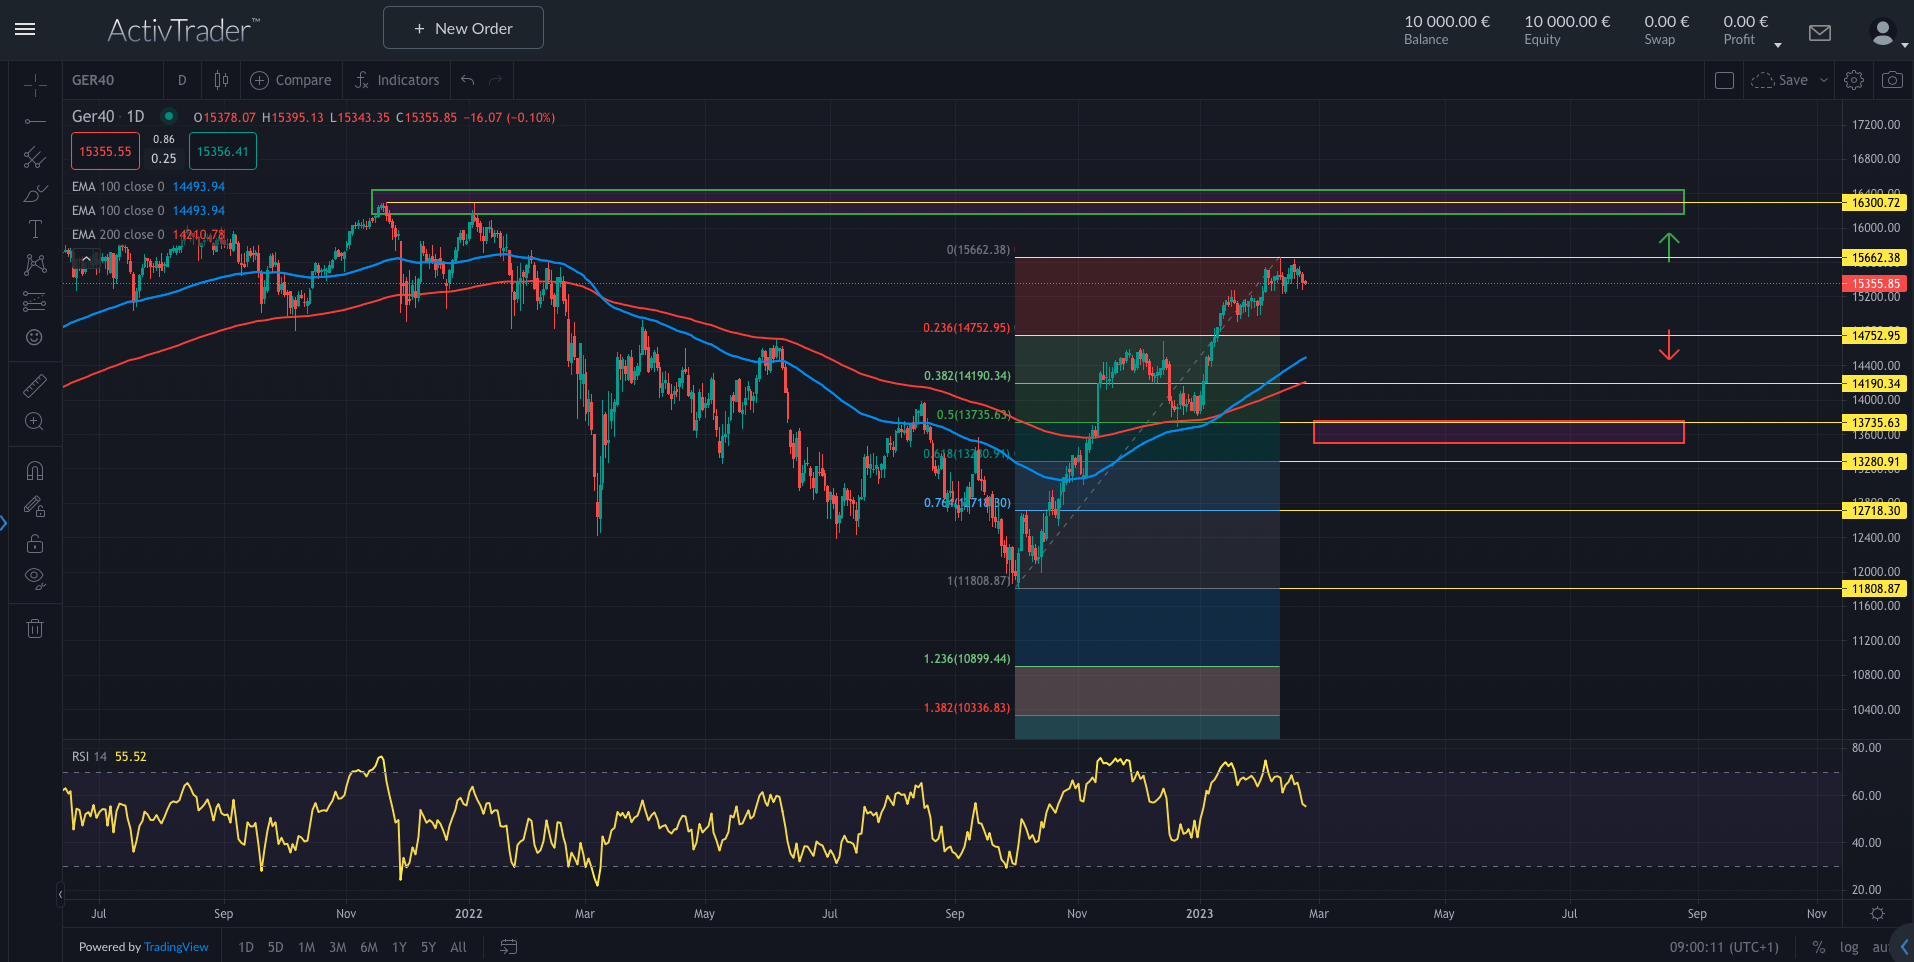Open the daily interval D selector
The height and width of the screenshot is (962, 1914).
coord(182,80)
